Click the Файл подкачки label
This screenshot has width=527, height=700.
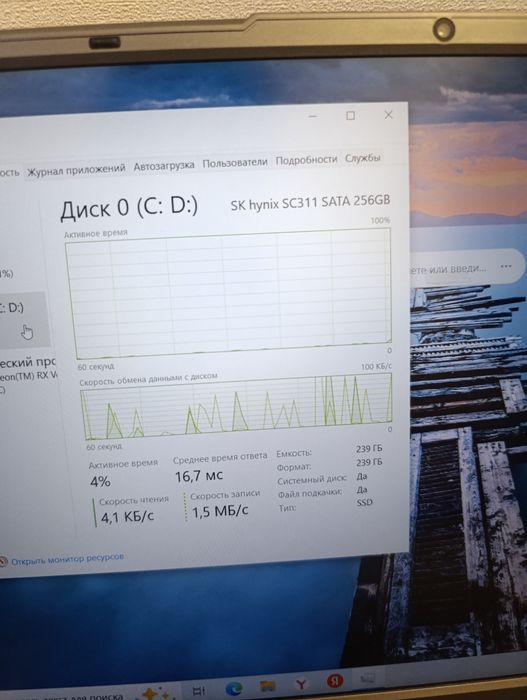coord(310,493)
